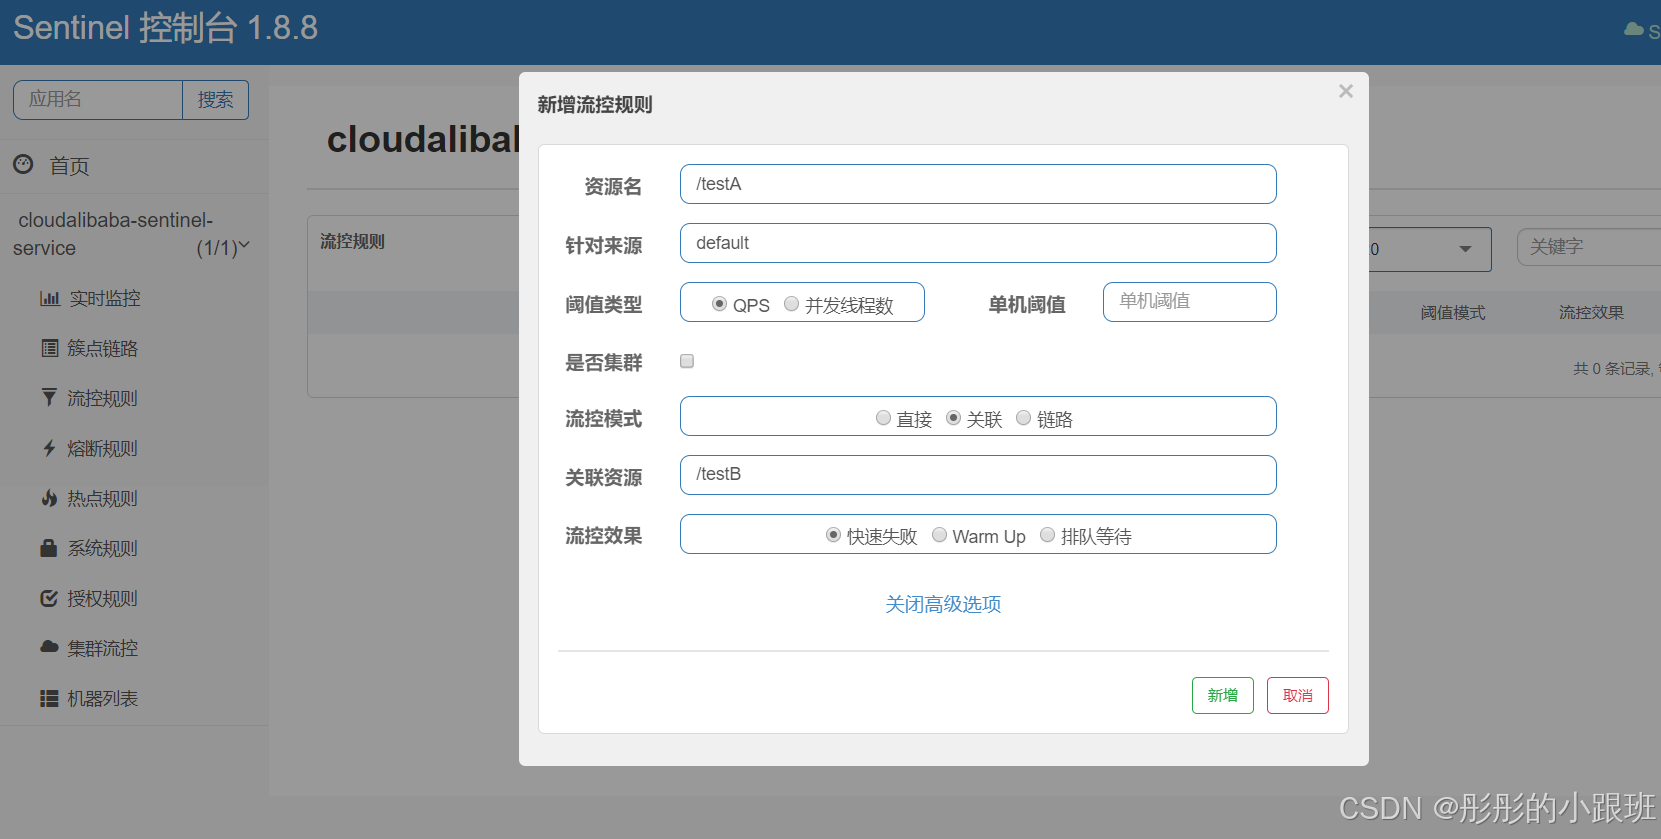Click the list icon for 簇点链路
This screenshot has width=1661, height=839.
(49, 348)
